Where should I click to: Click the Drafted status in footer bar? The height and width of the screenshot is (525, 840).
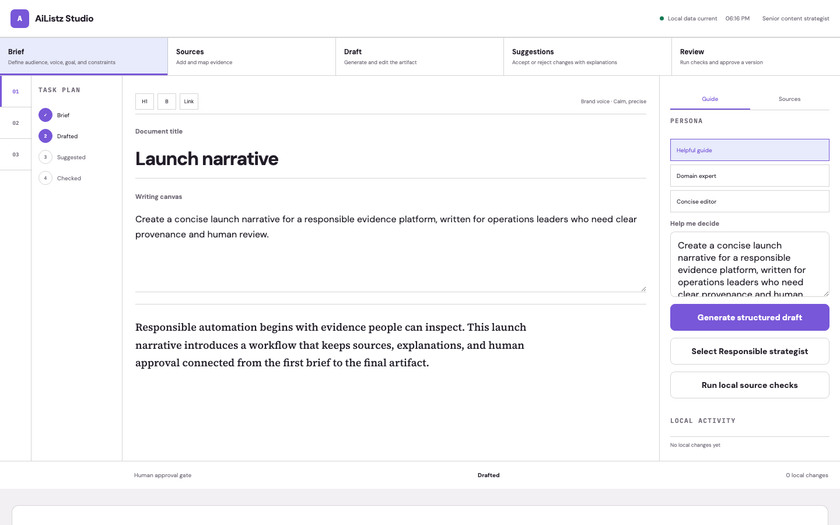(x=489, y=475)
